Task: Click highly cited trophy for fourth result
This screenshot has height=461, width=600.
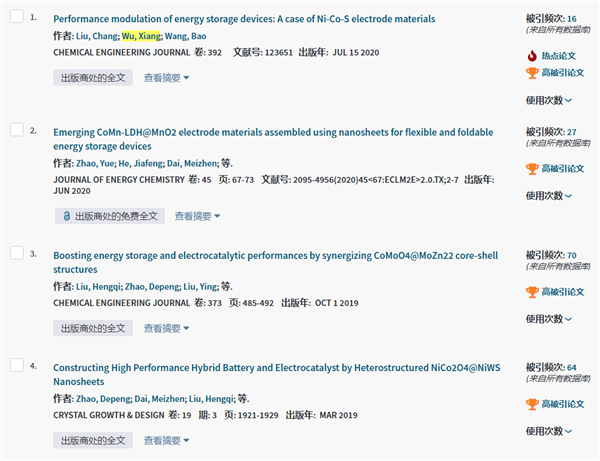Action: tap(532, 404)
